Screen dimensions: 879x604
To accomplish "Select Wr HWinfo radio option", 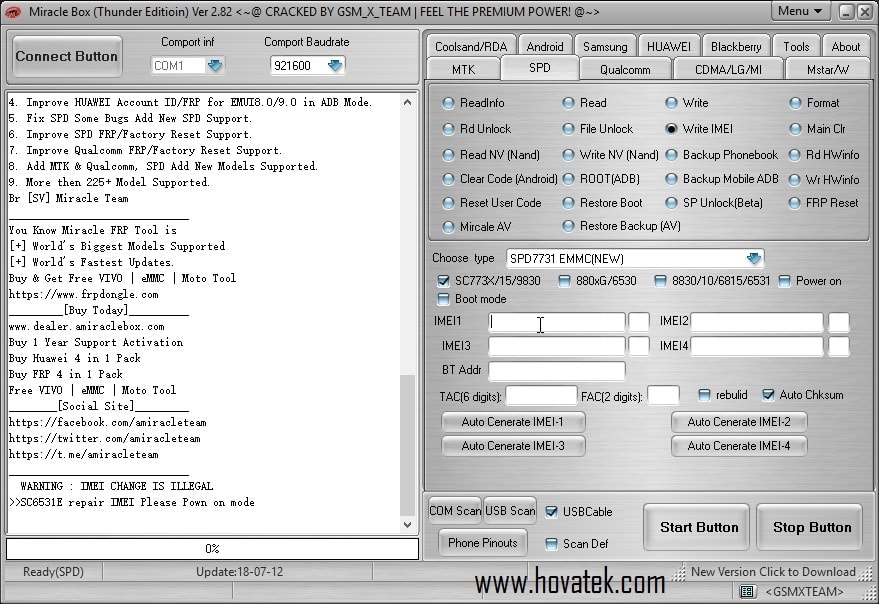I will coord(824,180).
